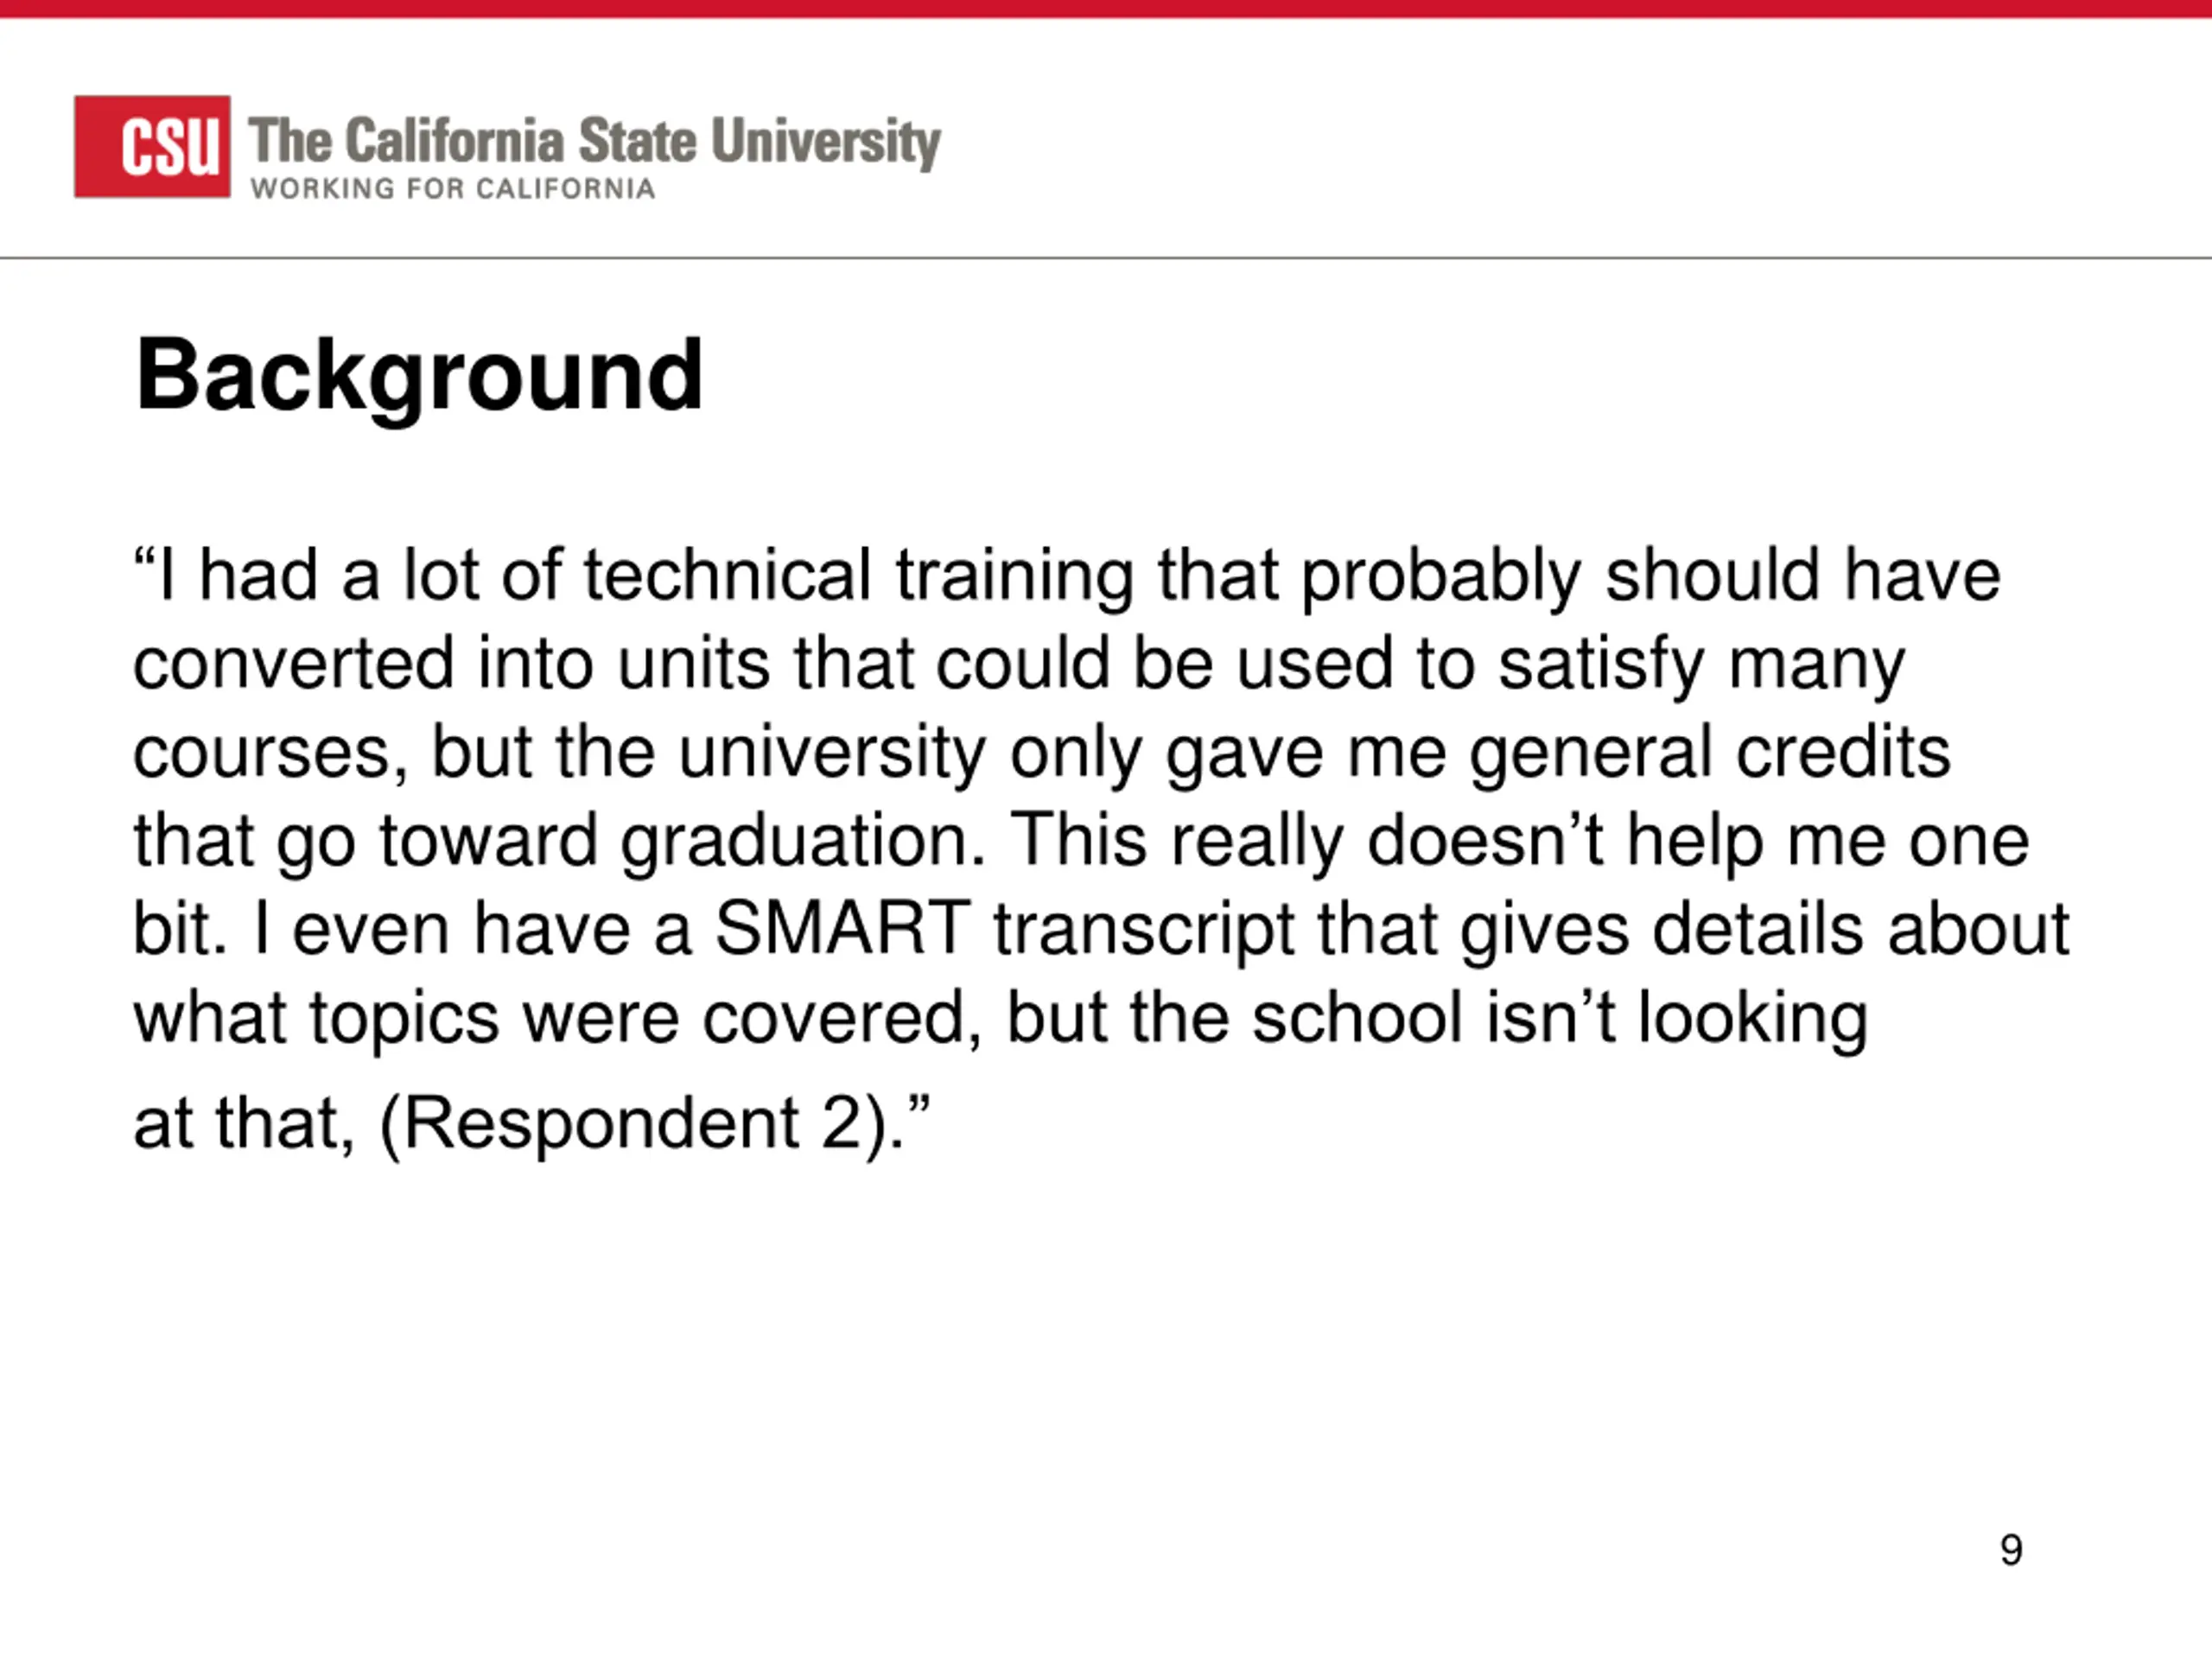Click the word "probably" in the first line
Viewport: 2212px width, 1659px height.
point(1441,580)
